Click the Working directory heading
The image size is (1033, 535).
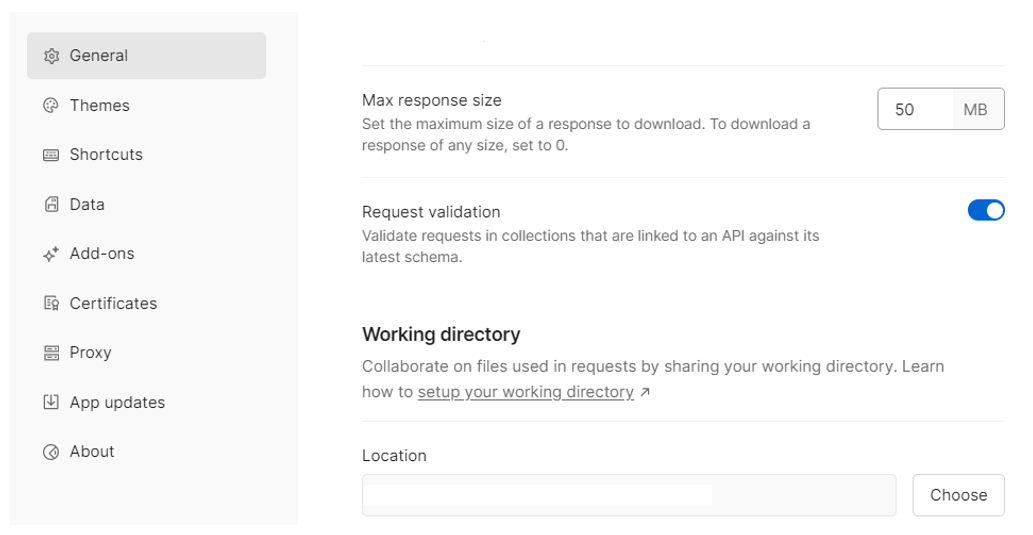coord(441,335)
